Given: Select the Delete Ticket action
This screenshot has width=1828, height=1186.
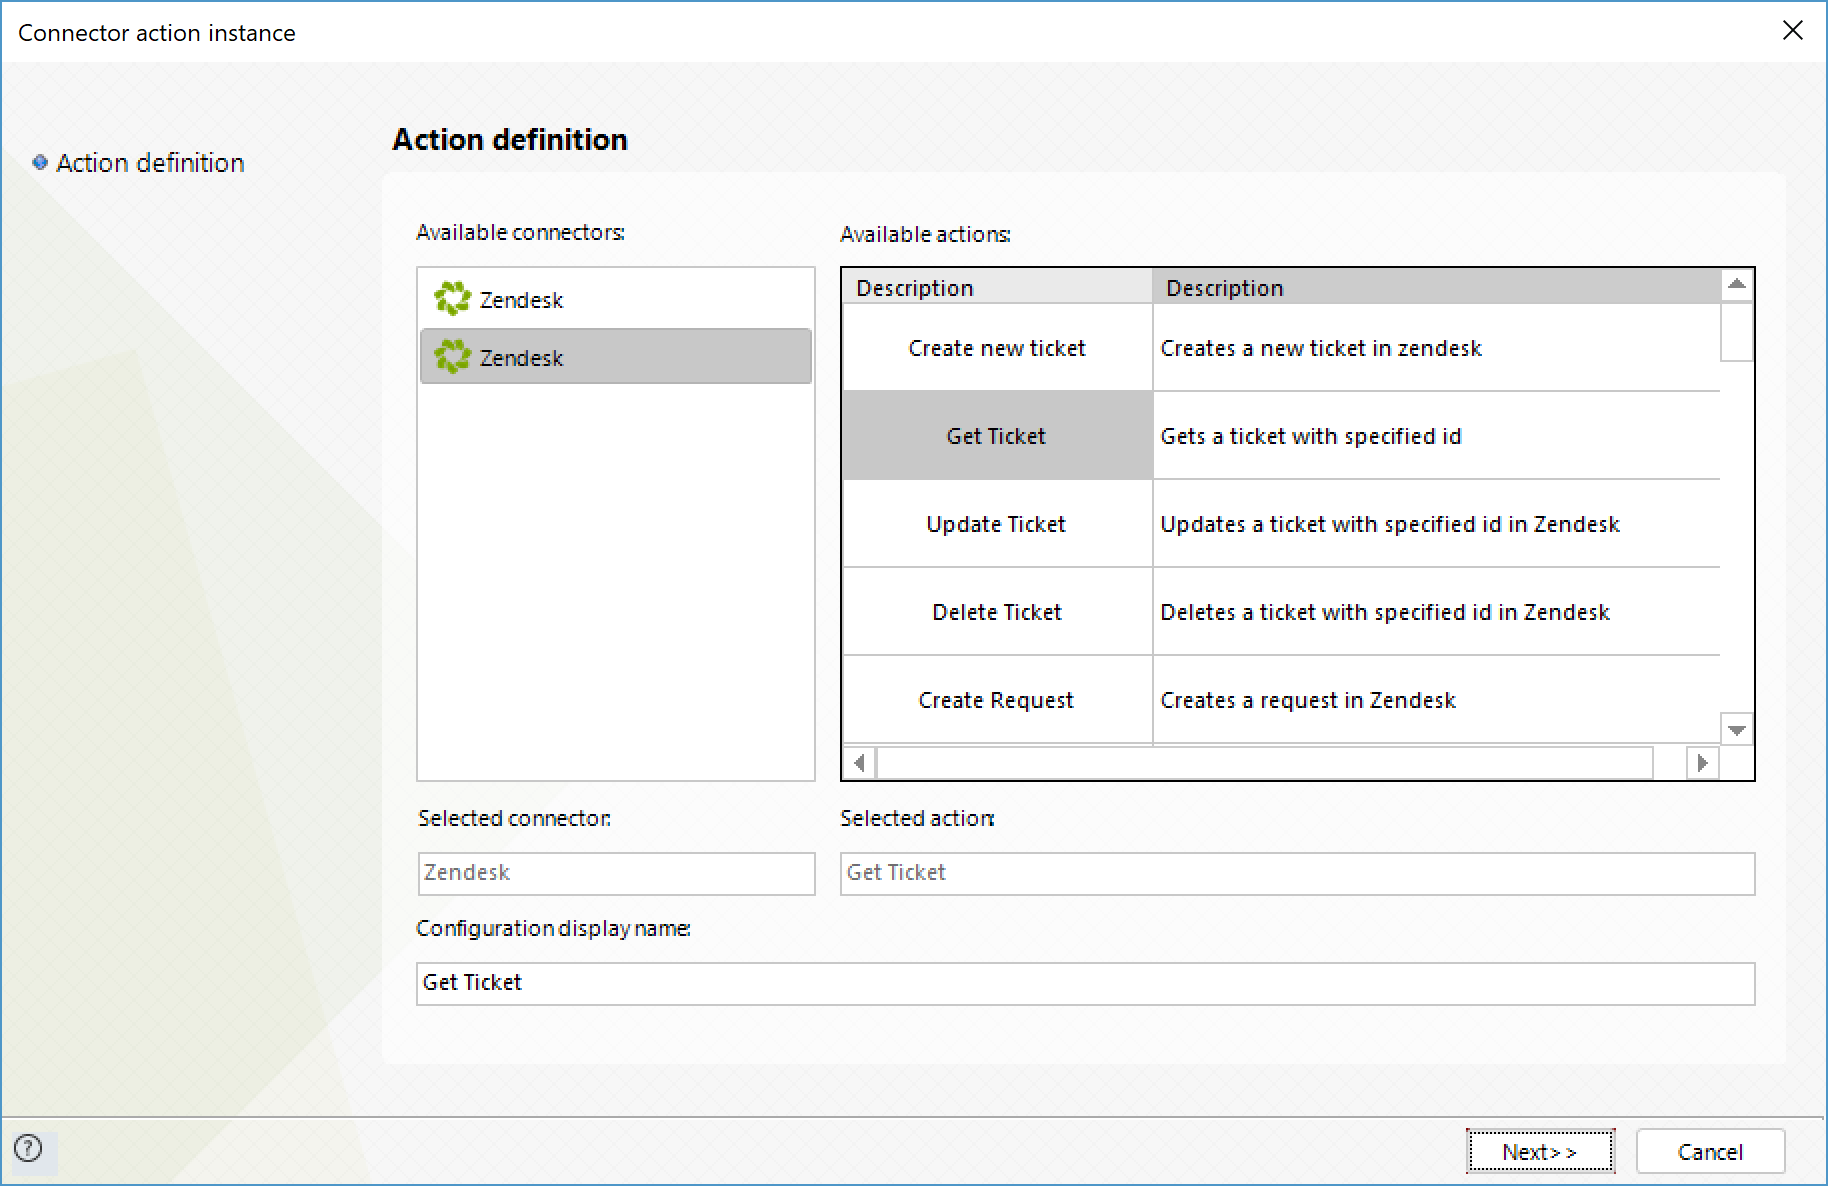Looking at the screenshot, I should coord(997,612).
